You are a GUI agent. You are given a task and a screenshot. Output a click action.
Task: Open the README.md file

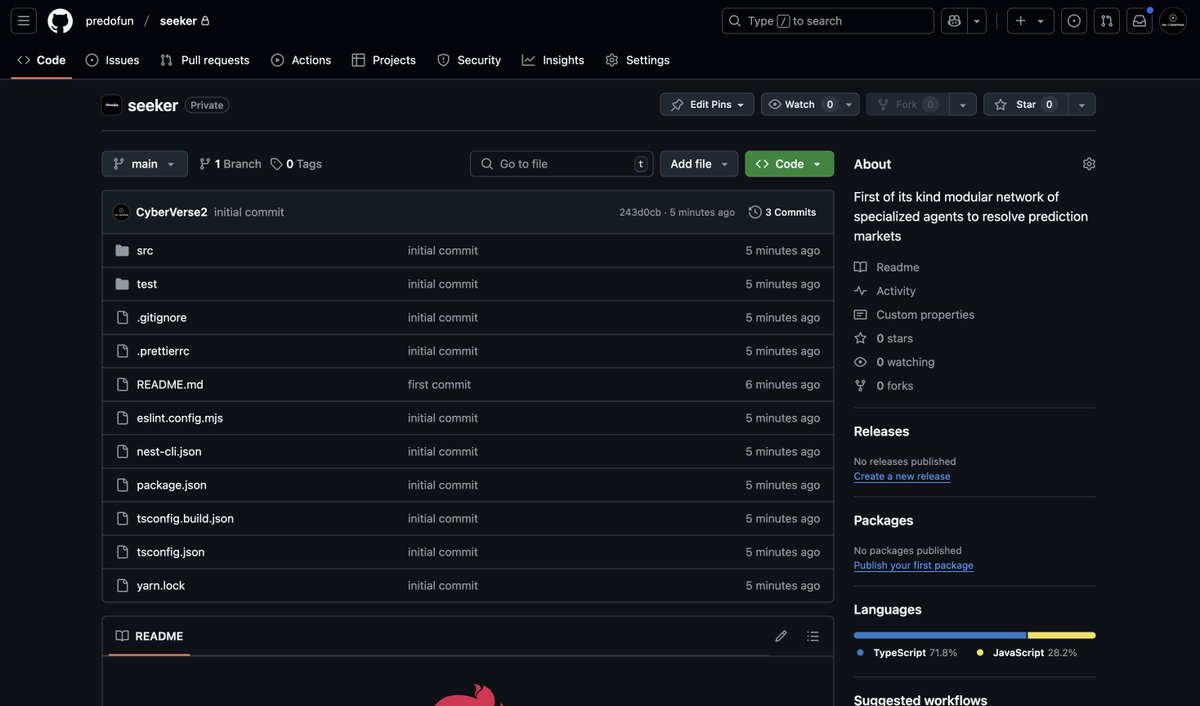coord(170,385)
